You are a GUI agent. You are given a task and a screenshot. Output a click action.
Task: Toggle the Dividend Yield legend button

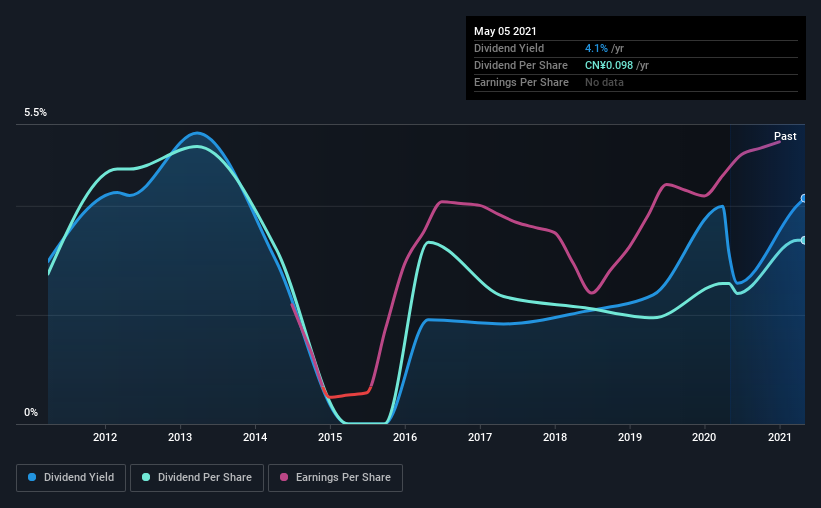[71, 478]
